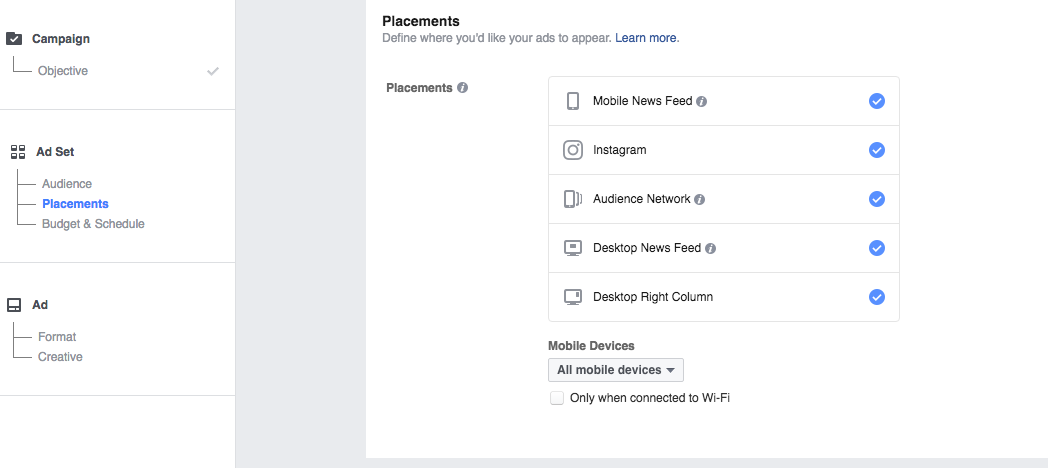Open Creative under the Ad section
1048x468 pixels.
tap(60, 357)
